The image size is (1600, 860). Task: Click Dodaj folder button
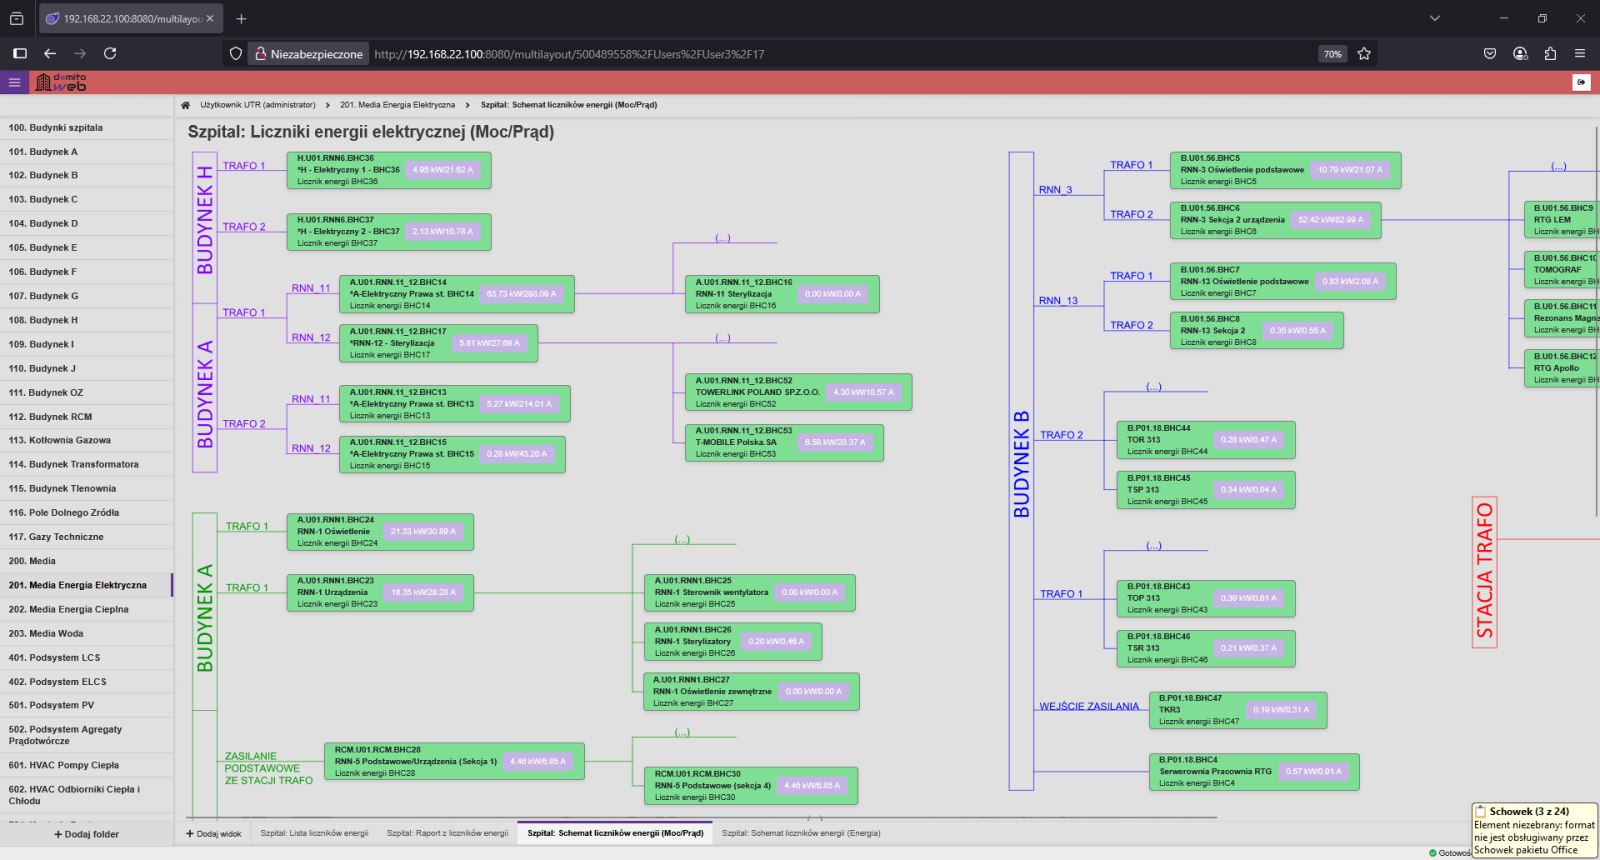pos(86,834)
